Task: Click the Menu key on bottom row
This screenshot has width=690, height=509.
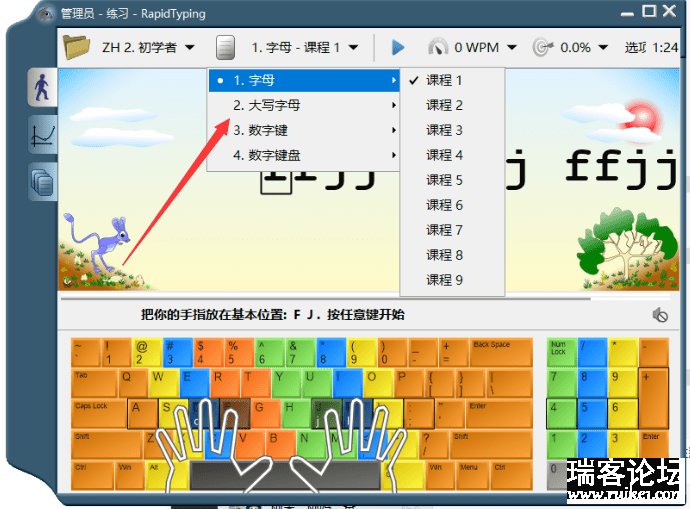Action: pos(473,475)
